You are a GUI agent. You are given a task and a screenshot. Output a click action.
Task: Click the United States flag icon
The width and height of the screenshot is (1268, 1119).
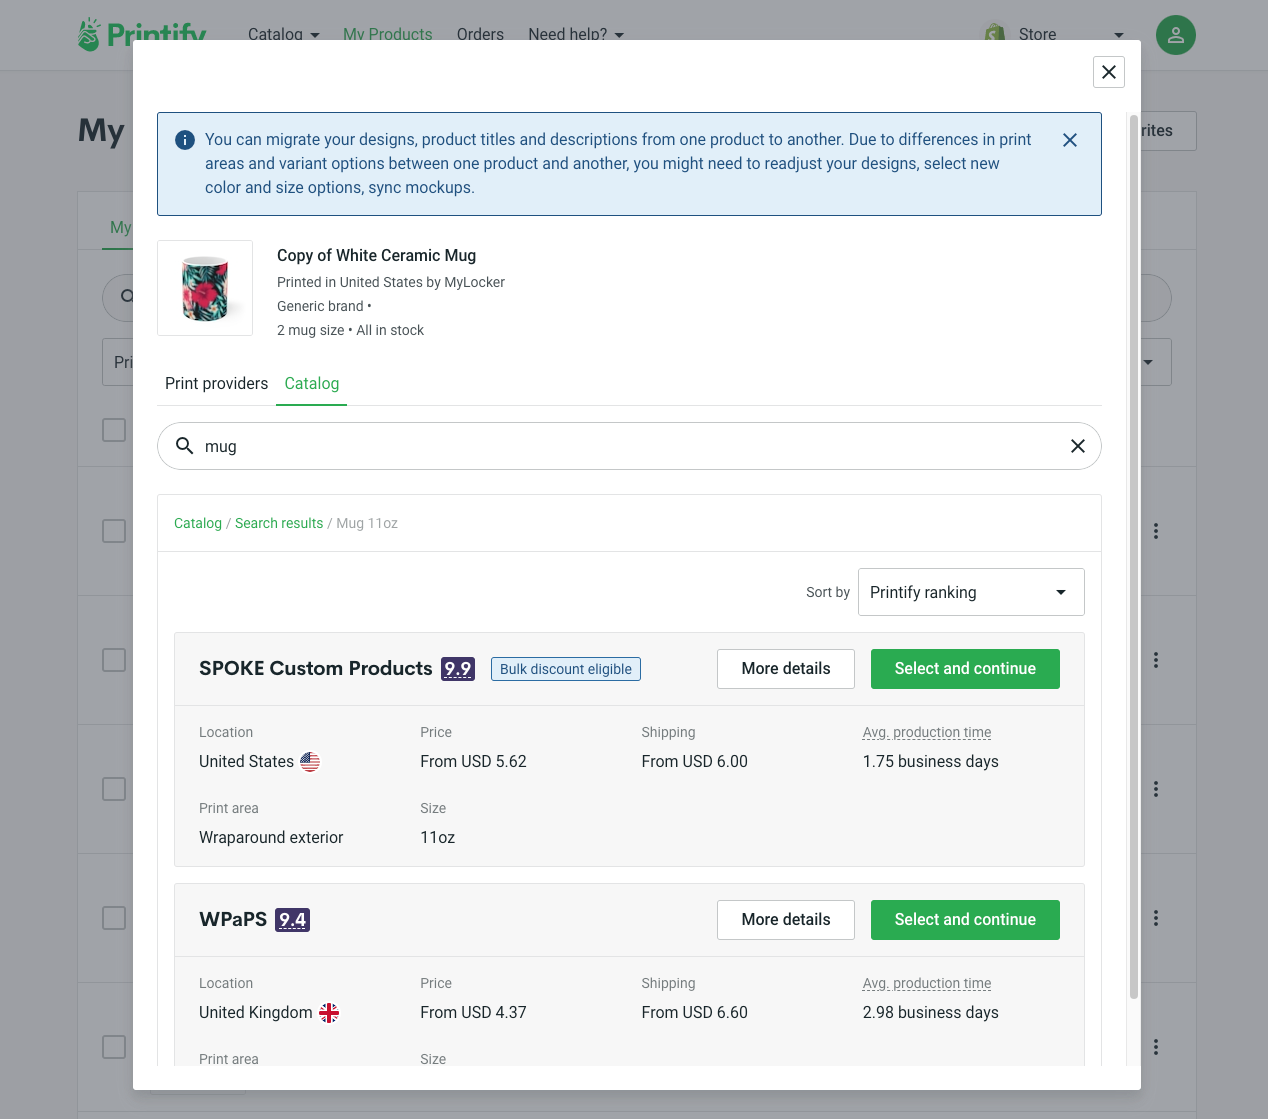(x=310, y=762)
